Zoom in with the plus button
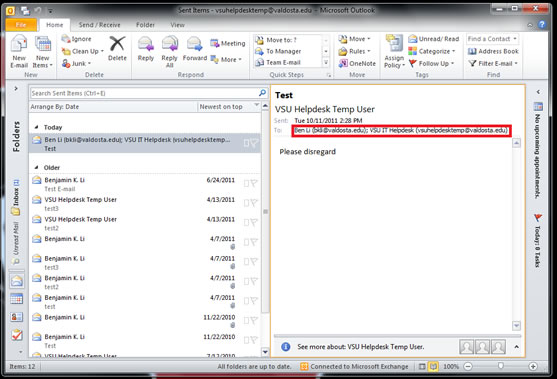This screenshot has width=557, height=379. tap(533, 366)
